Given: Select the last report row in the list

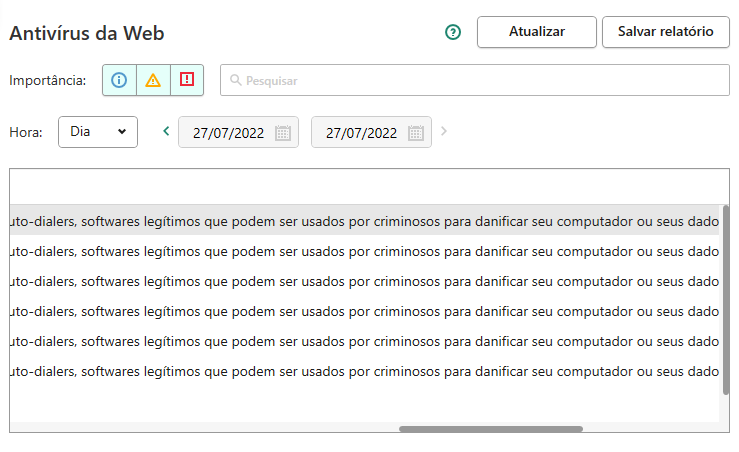Looking at the screenshot, I should pyautogui.click(x=364, y=371).
